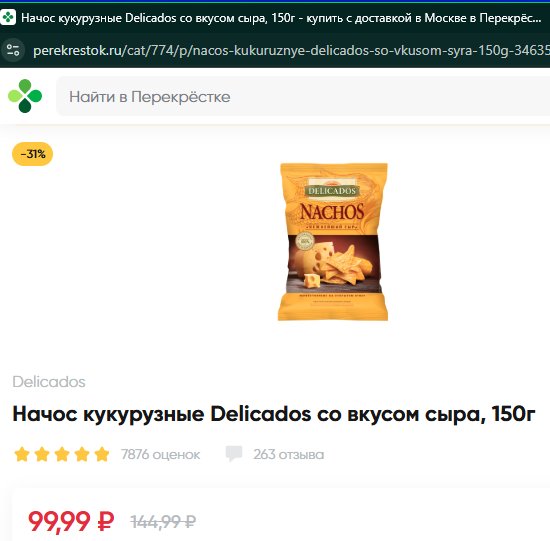Click the product title heading
550x541 pixels.
pos(274,414)
